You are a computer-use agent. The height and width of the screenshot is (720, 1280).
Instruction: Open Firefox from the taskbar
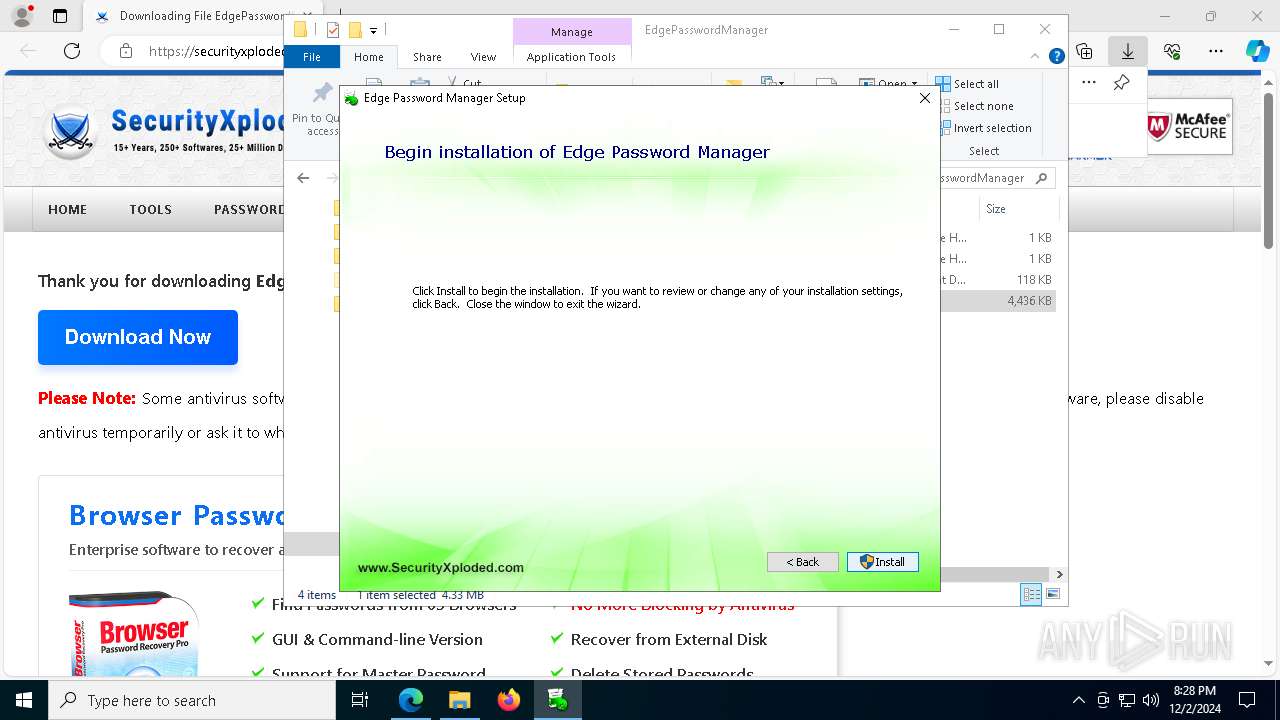point(508,700)
